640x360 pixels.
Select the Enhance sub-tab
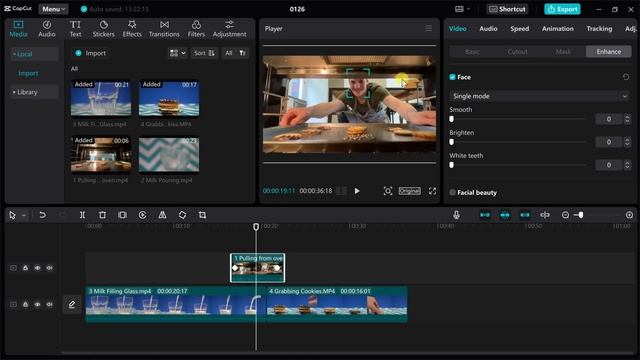(609, 51)
